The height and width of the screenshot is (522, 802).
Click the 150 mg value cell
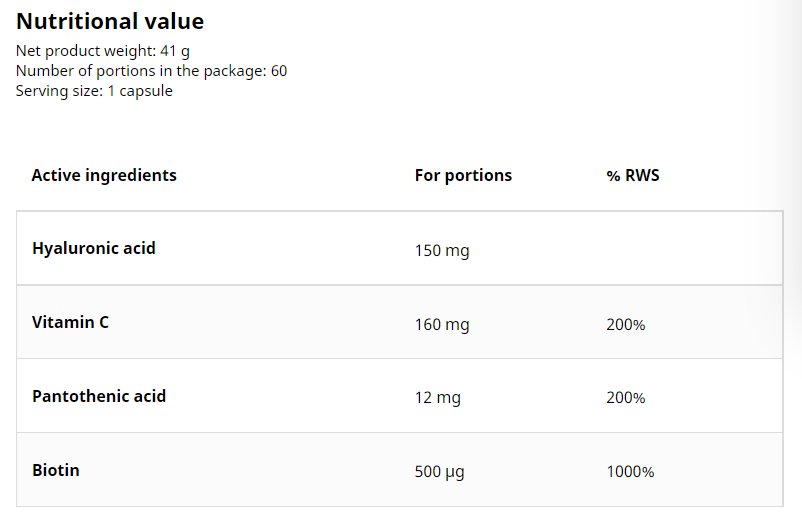(x=442, y=251)
